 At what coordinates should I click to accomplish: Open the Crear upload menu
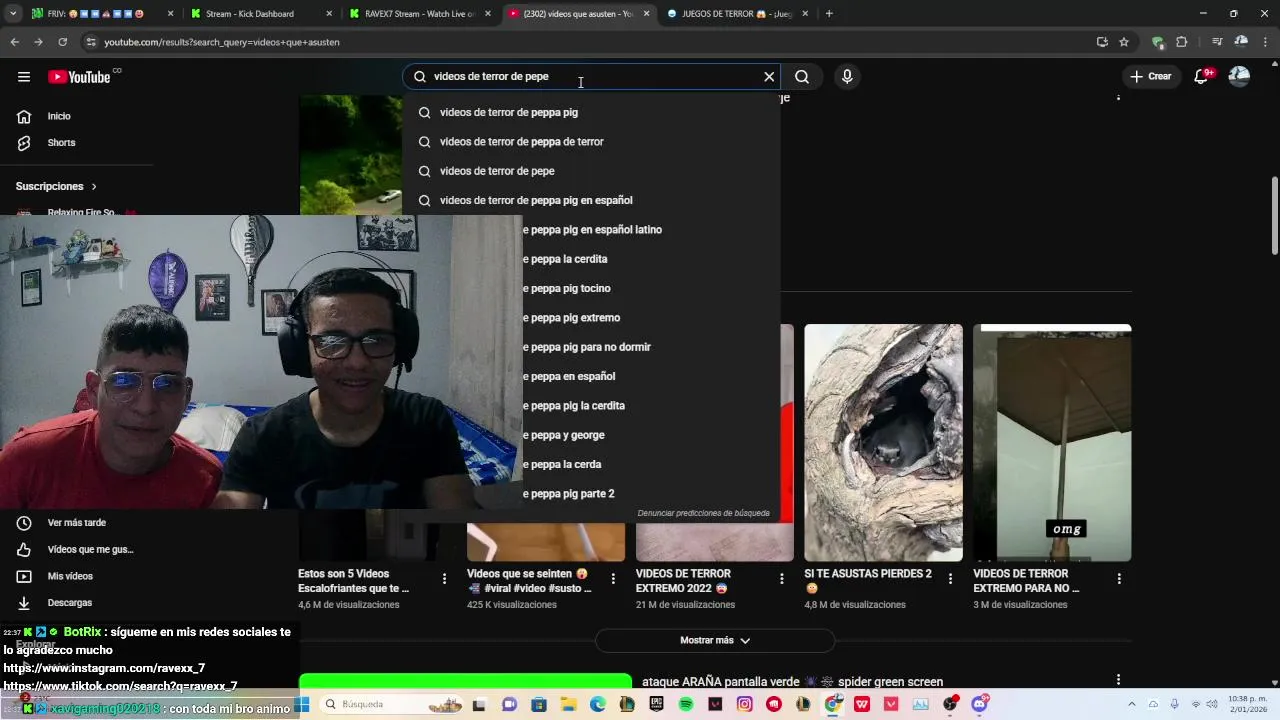[1150, 77]
